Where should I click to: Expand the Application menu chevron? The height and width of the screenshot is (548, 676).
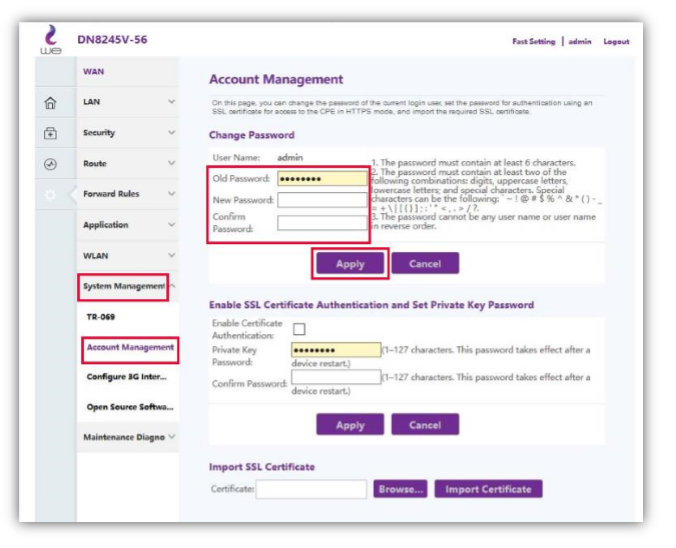[x=172, y=225]
